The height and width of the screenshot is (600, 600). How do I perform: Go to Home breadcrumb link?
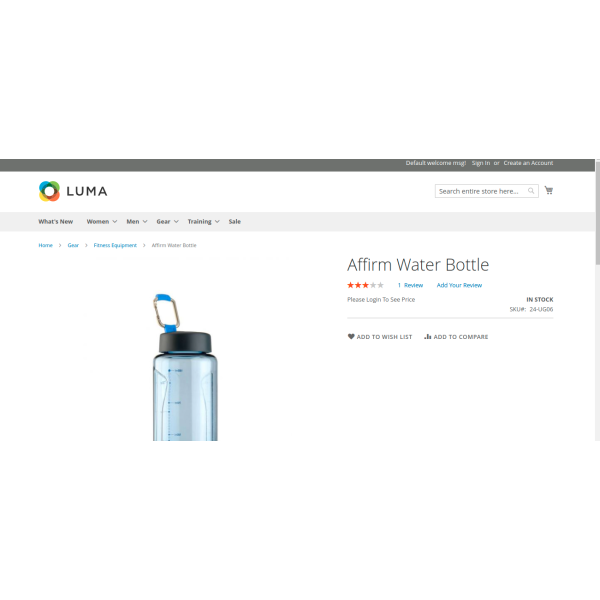point(46,245)
